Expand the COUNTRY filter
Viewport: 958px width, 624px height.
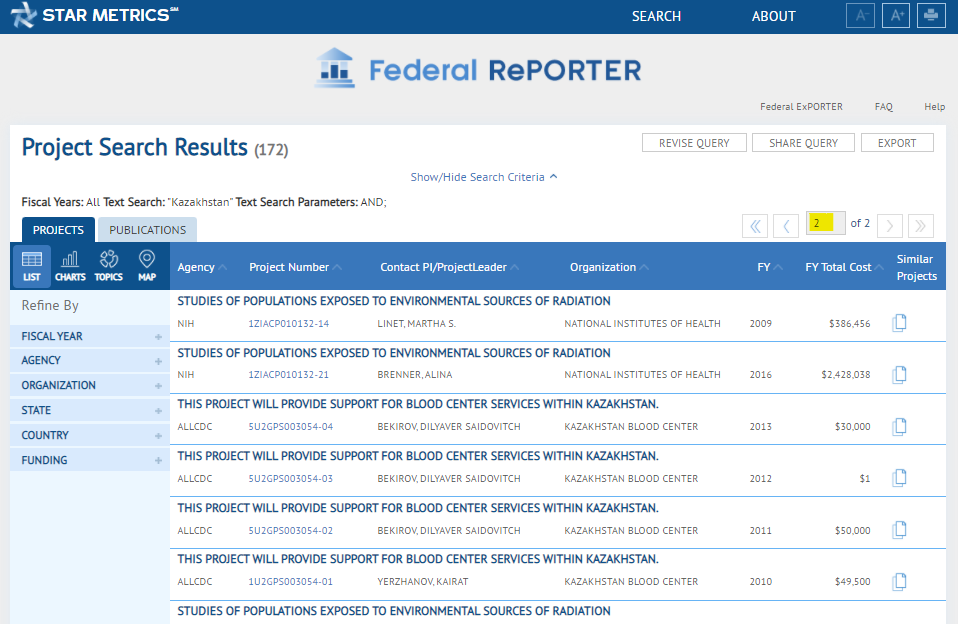[x=89, y=436]
